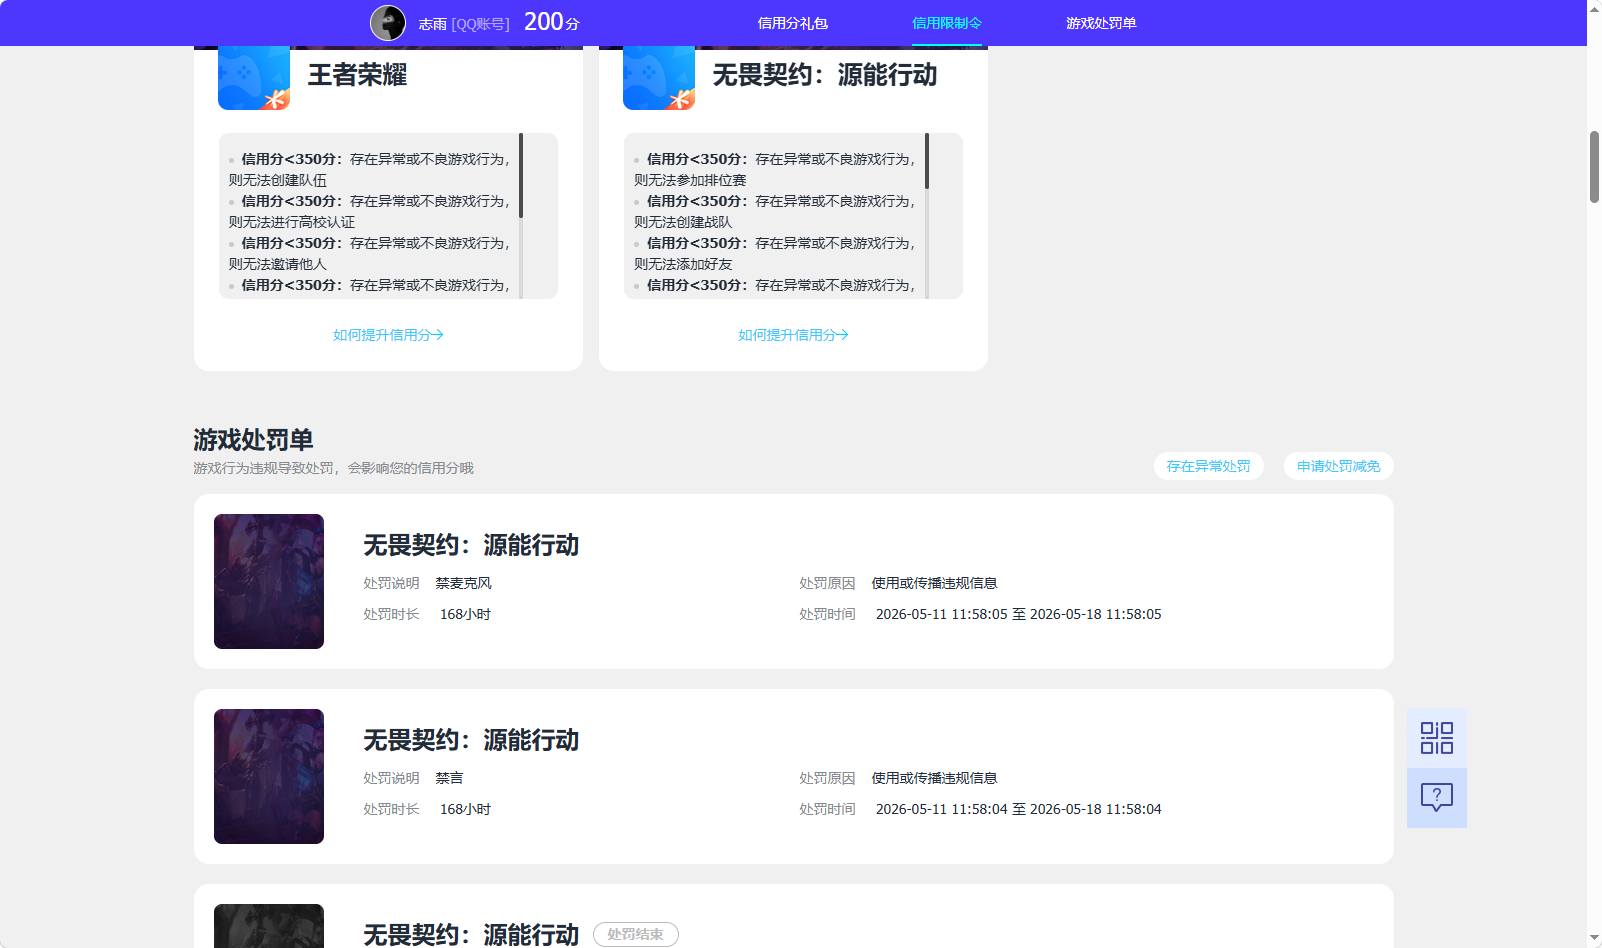The height and width of the screenshot is (948, 1602).
Task: Click the 无畏契约：源能行动 restriction card title
Action: pos(825,75)
